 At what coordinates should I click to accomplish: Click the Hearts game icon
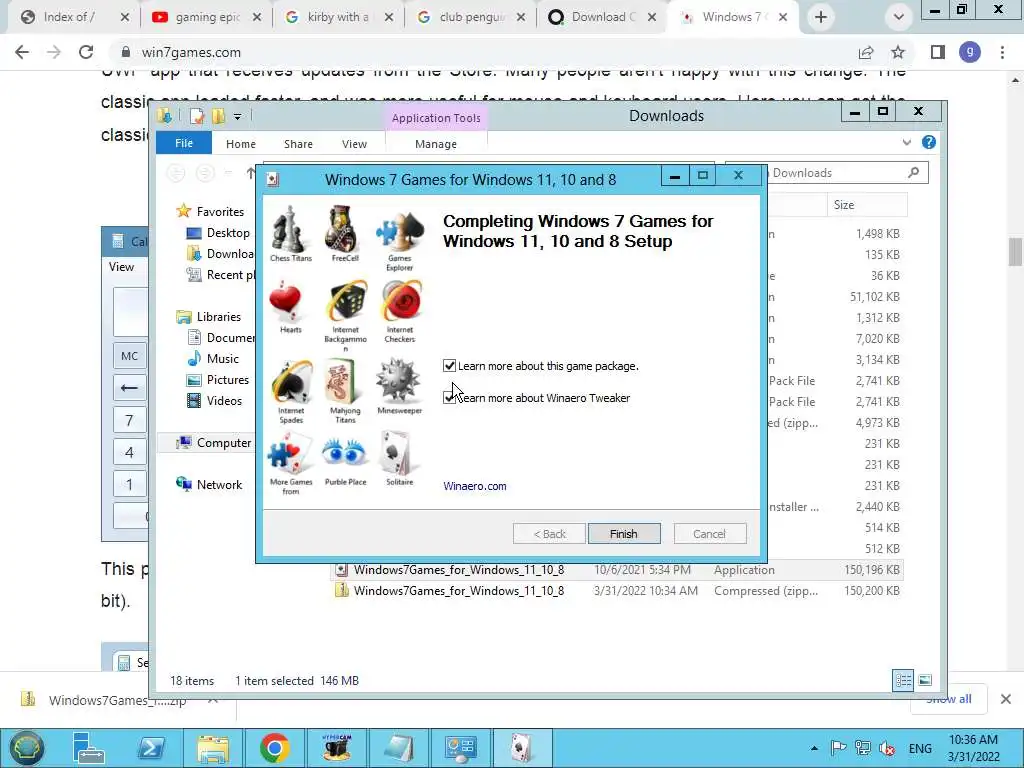coord(286,302)
